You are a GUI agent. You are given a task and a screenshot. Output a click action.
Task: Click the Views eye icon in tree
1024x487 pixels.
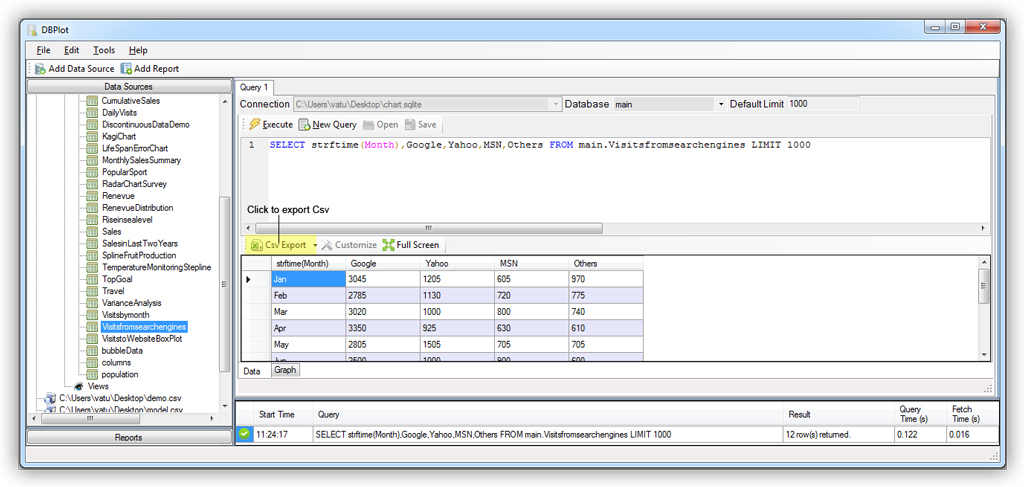pyautogui.click(x=79, y=386)
